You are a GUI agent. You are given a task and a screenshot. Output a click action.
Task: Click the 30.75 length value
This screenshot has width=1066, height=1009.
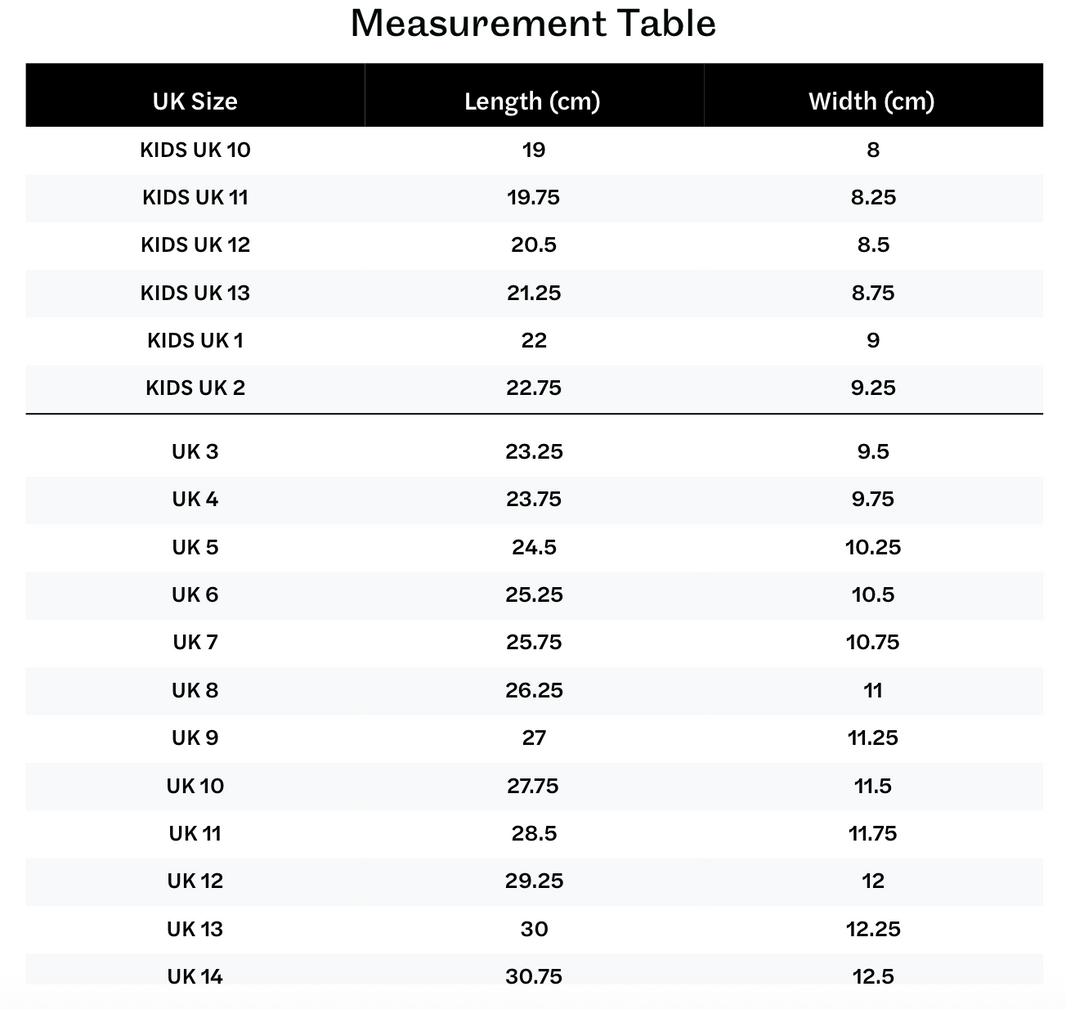(533, 976)
